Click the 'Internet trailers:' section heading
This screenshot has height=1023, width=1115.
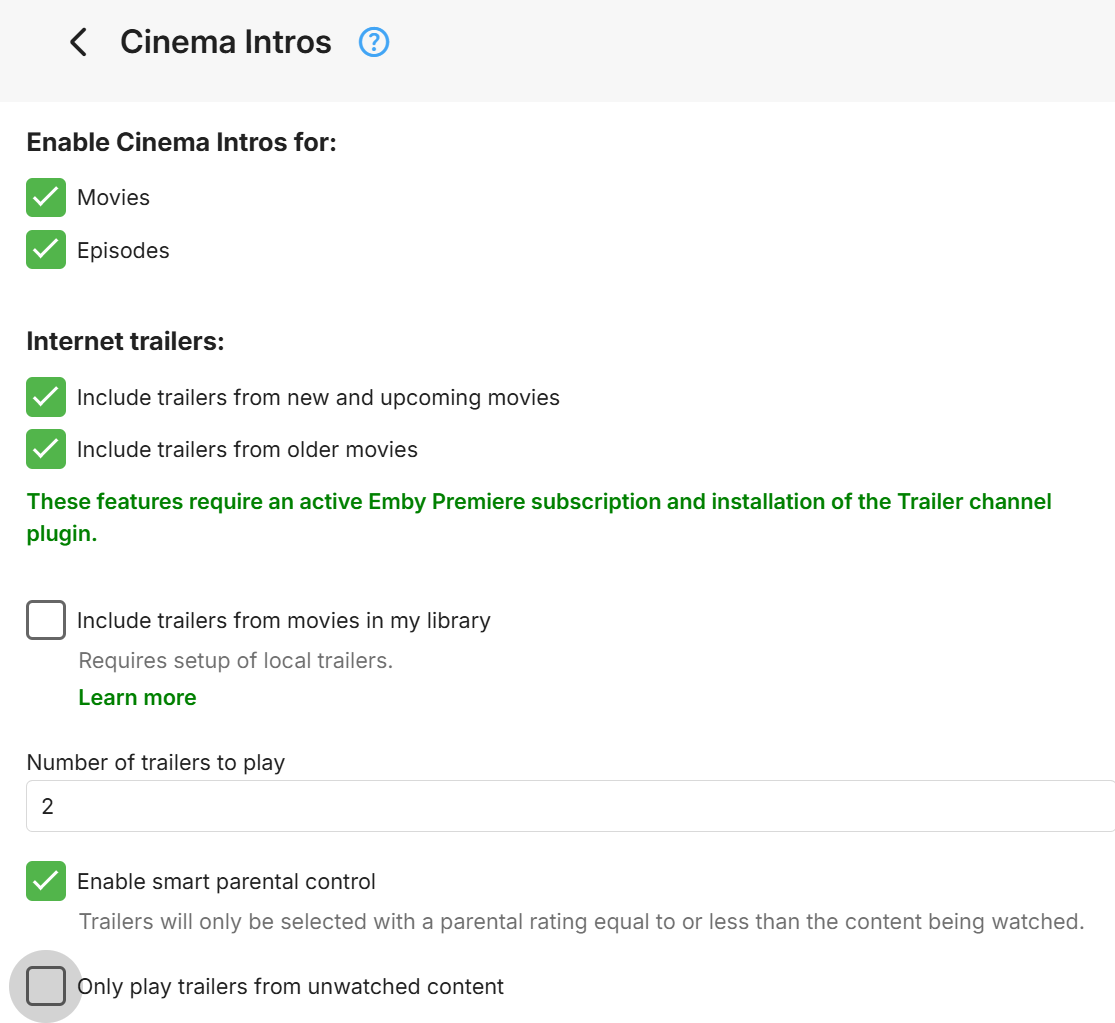coord(125,342)
